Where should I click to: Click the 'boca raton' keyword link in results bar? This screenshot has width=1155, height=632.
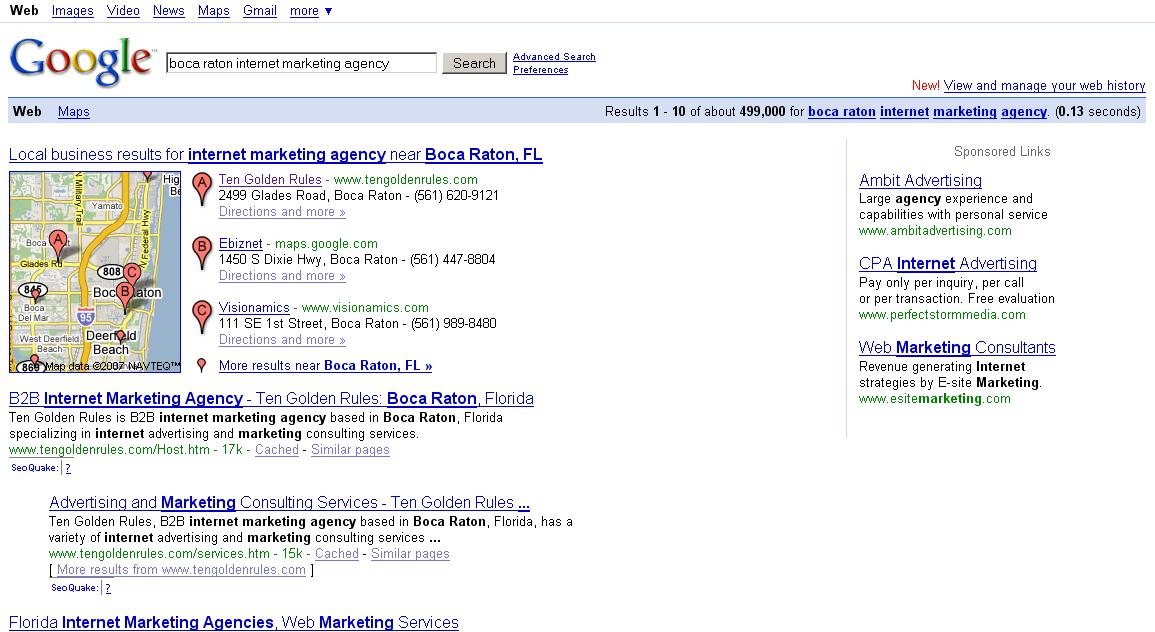[842, 111]
